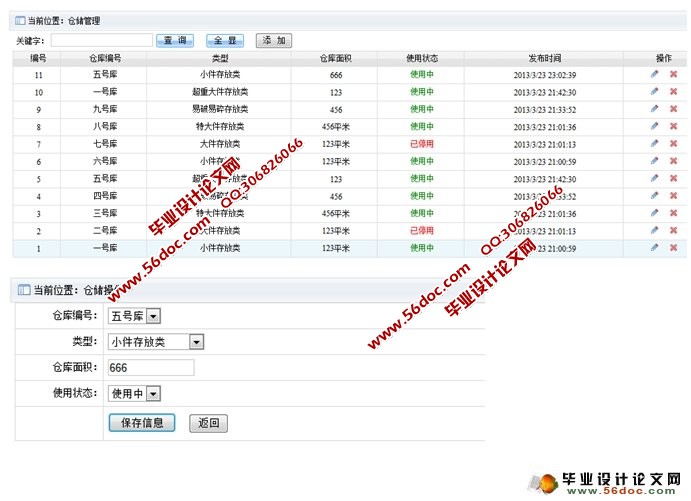Click the 查询 search button
The image size is (691, 501).
click(x=176, y=41)
